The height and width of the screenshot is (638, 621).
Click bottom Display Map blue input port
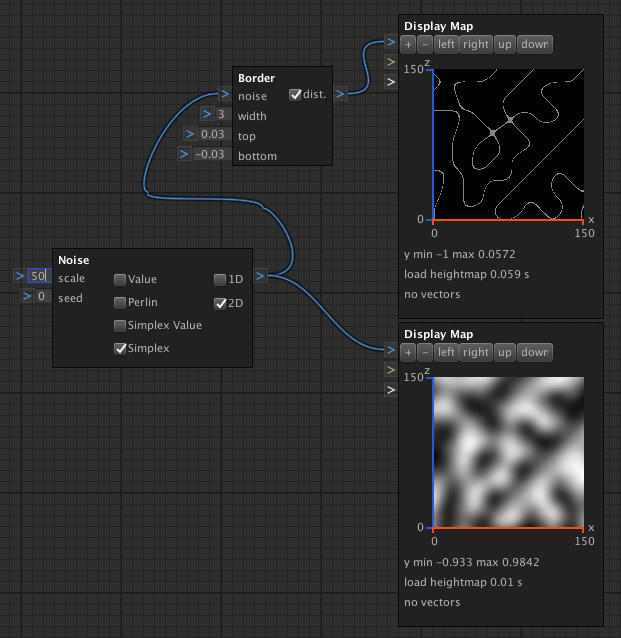point(391,350)
